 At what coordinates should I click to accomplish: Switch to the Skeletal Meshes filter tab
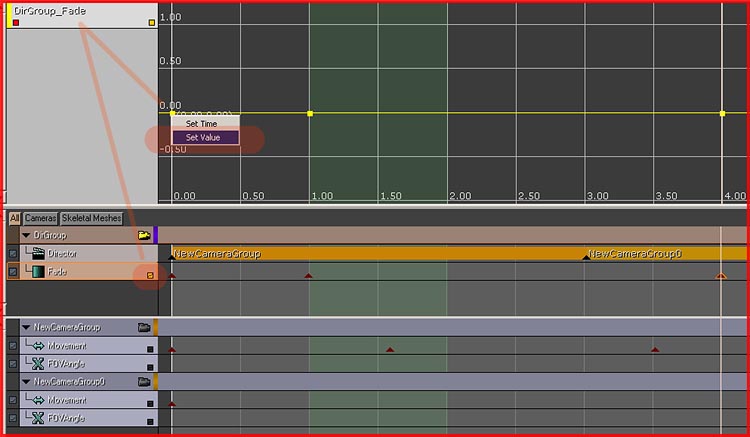click(91, 218)
